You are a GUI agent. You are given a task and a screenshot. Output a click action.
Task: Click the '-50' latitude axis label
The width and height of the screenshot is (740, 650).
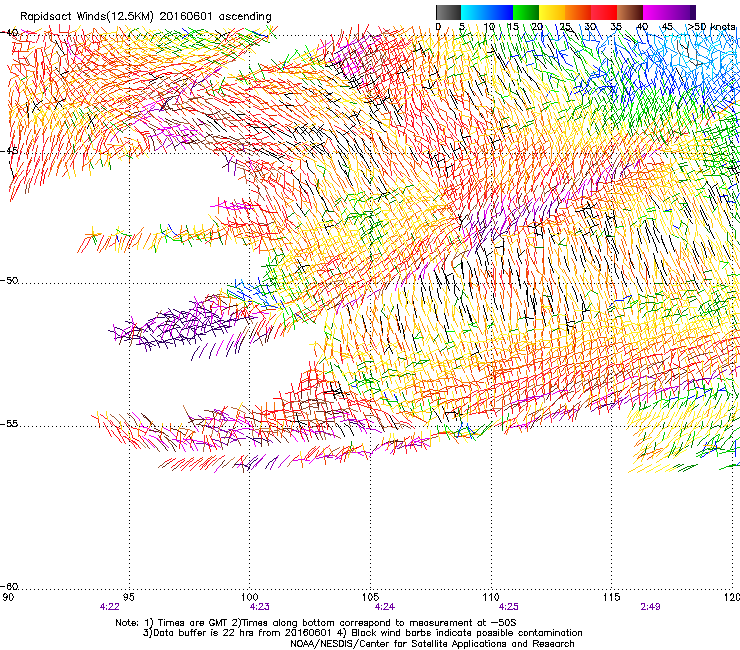tap(9, 281)
